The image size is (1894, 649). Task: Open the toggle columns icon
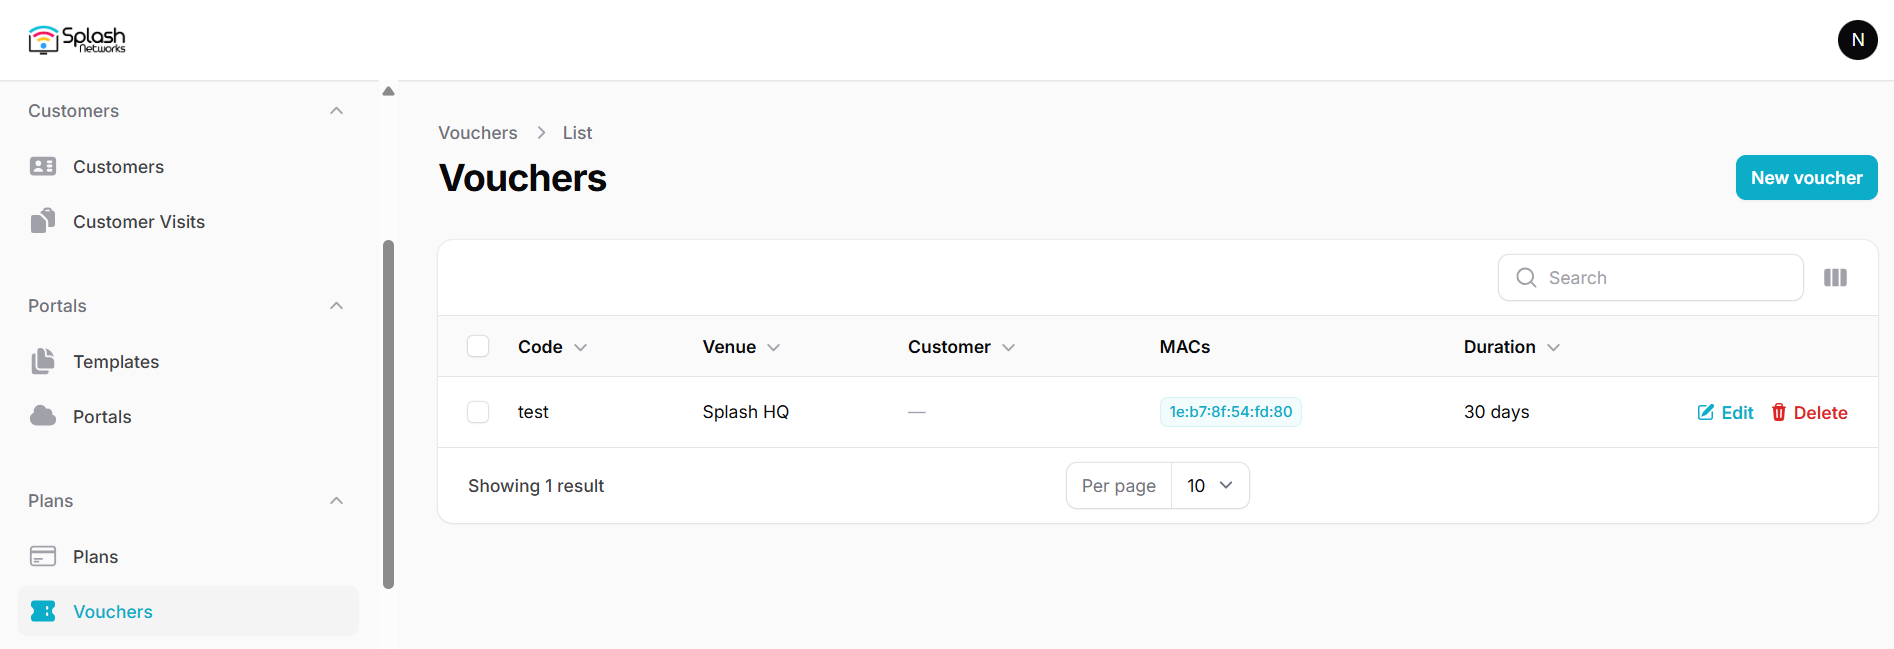(1835, 278)
